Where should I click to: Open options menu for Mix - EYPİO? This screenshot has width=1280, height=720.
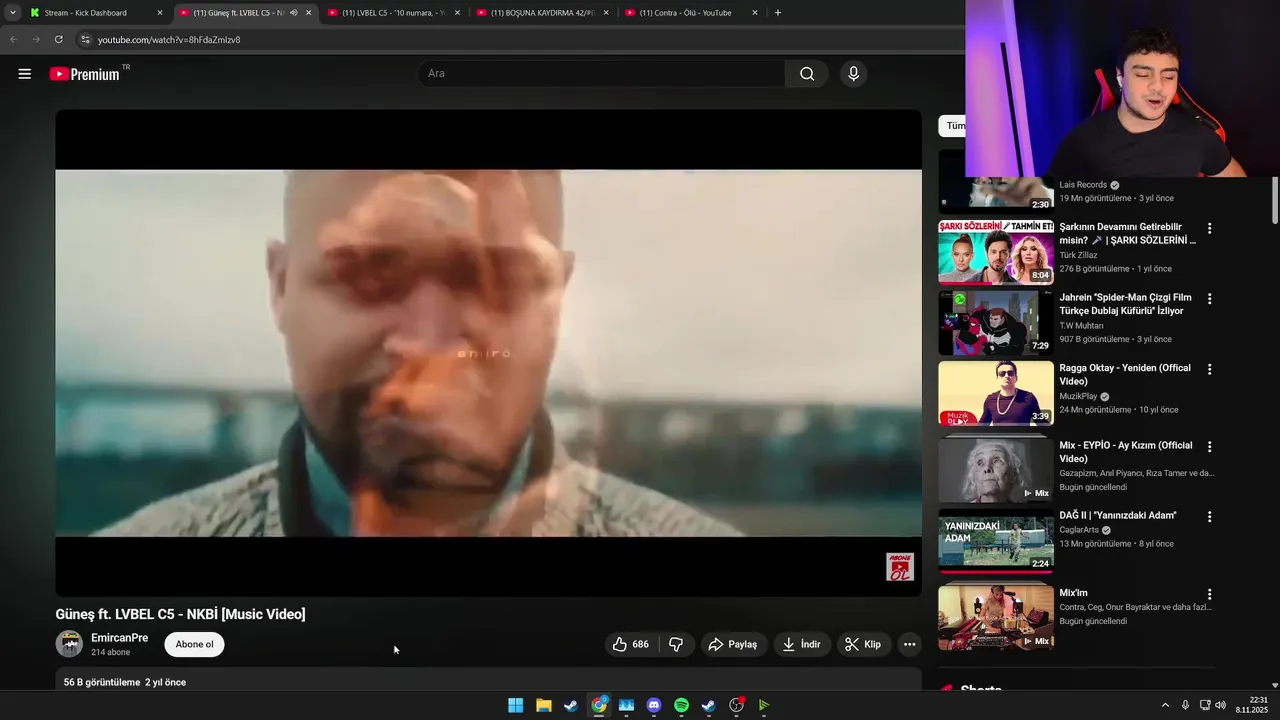(1209, 446)
